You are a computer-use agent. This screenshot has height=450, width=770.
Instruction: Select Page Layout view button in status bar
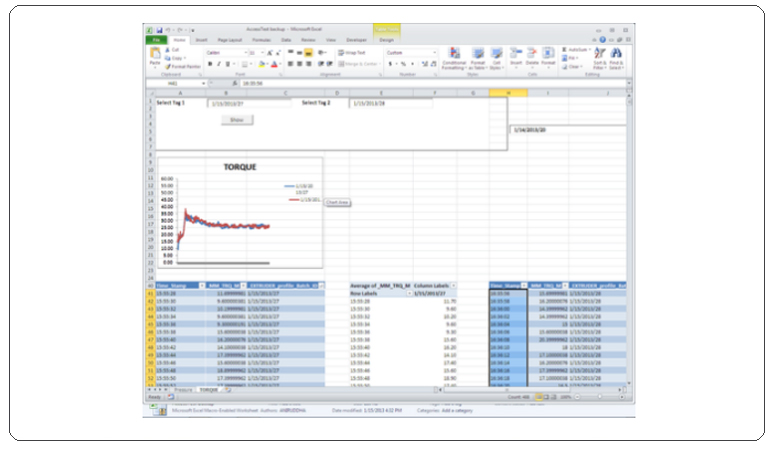point(546,397)
